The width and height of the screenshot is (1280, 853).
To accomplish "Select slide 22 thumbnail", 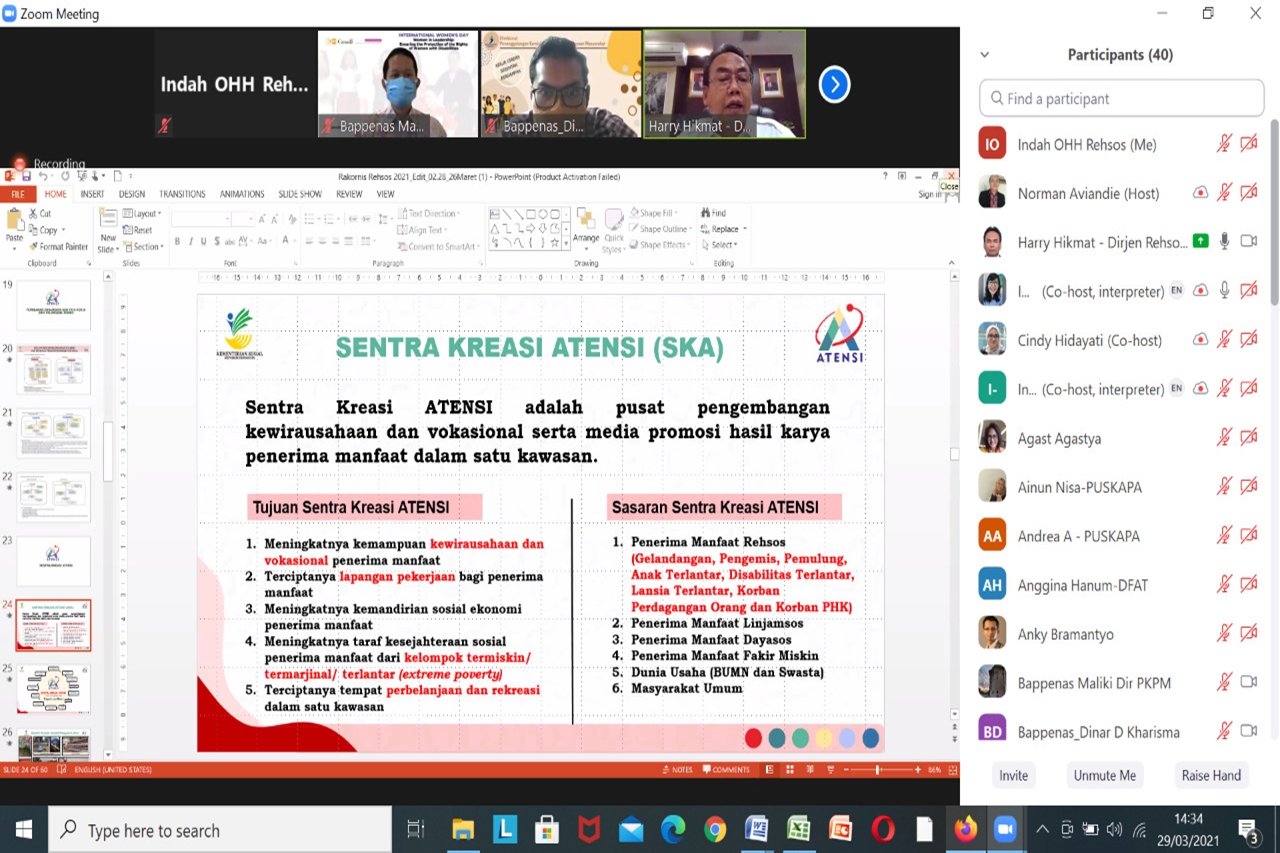I will click(53, 497).
